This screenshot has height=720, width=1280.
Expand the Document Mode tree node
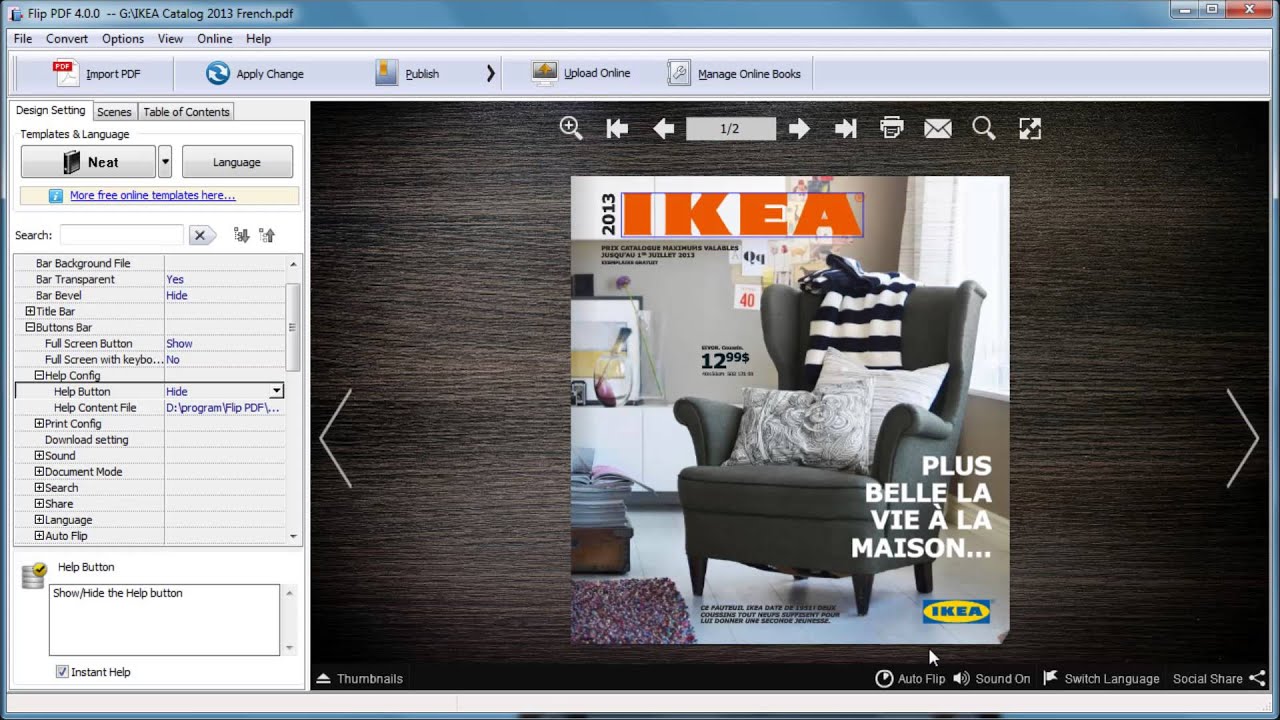coord(39,471)
